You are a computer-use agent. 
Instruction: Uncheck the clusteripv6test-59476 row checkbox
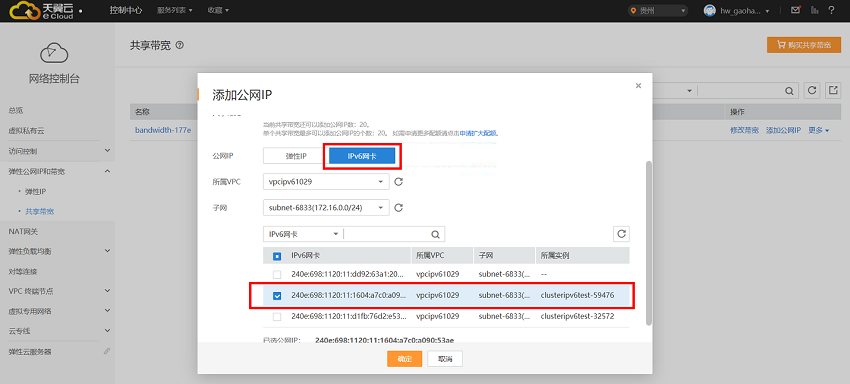coord(276,296)
